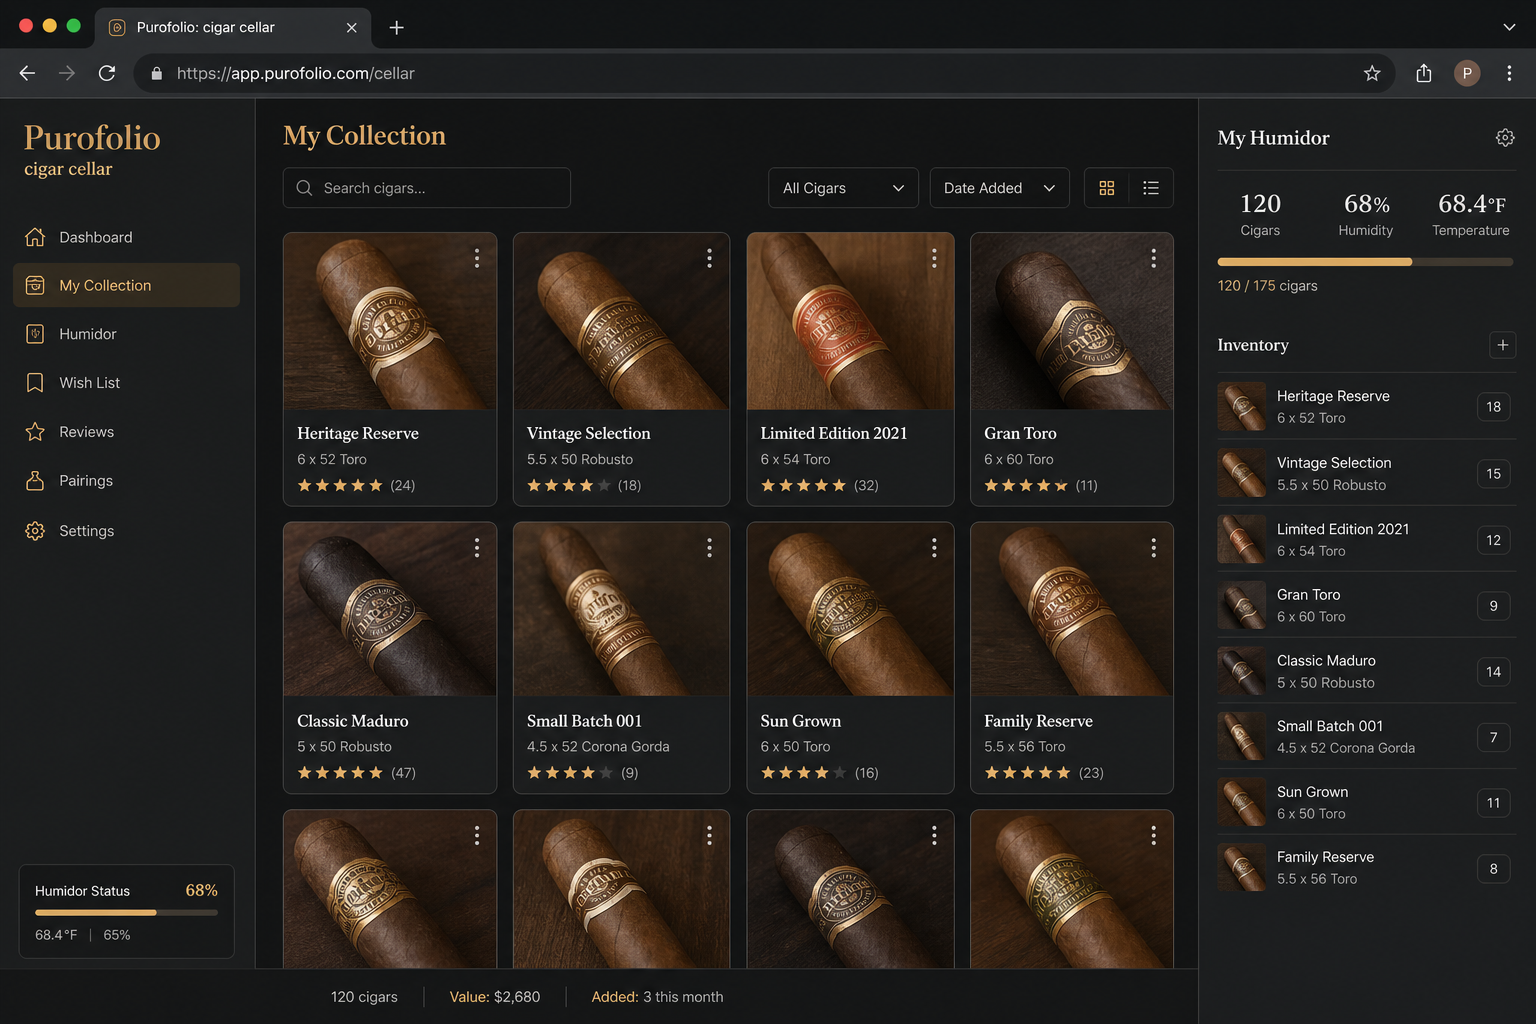Click the Reviews star icon
The height and width of the screenshot is (1024, 1536).
tap(35, 432)
